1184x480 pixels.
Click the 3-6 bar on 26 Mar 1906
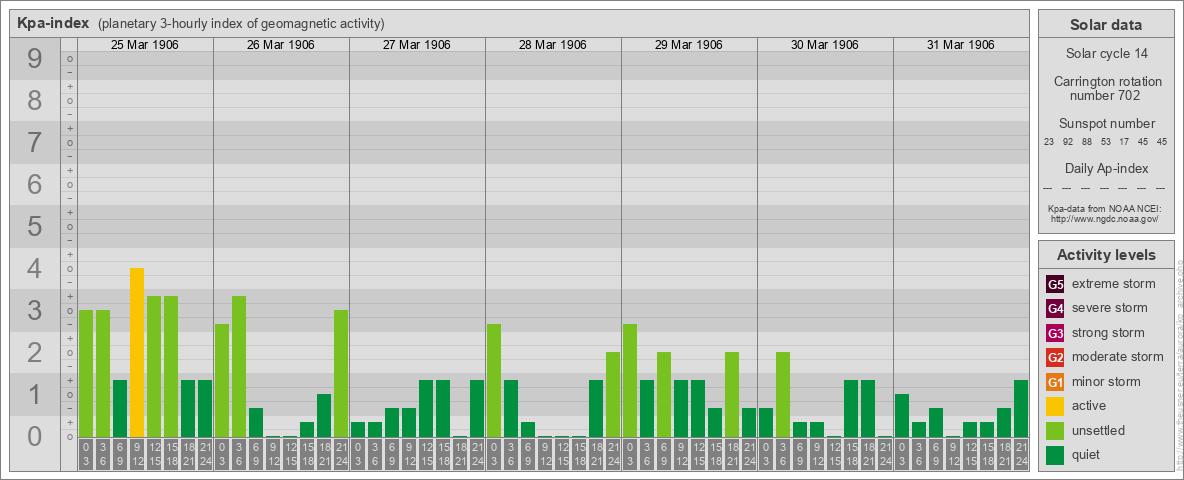point(239,367)
